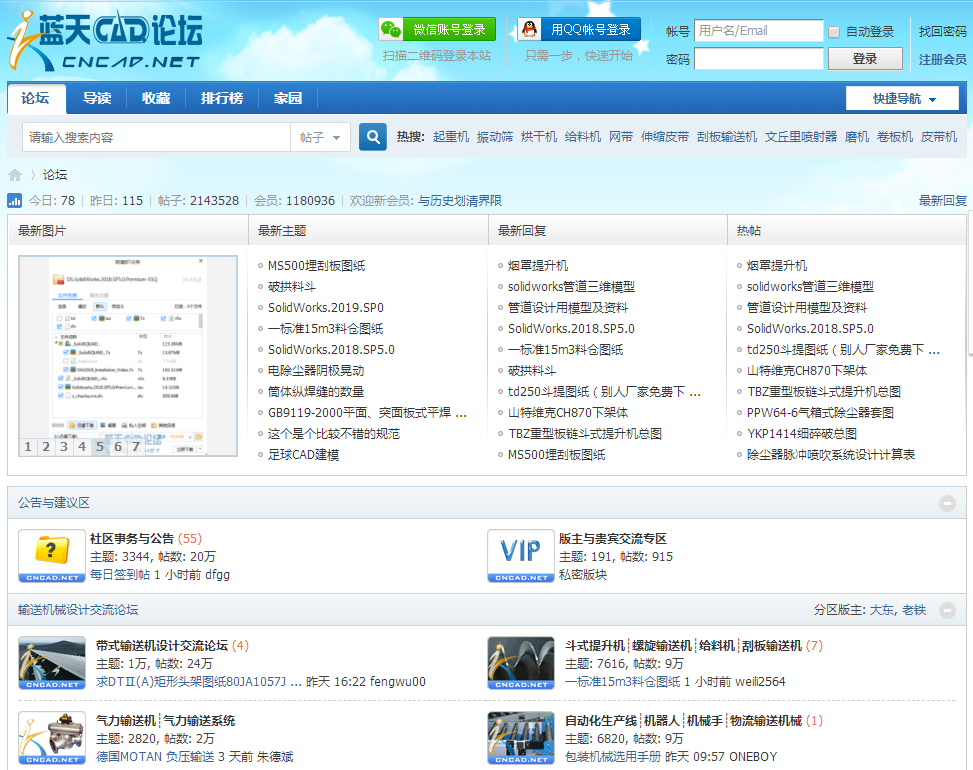Click the 蓝天CAD论坛 site logo
This screenshot has width=973, height=770.
[105, 40]
